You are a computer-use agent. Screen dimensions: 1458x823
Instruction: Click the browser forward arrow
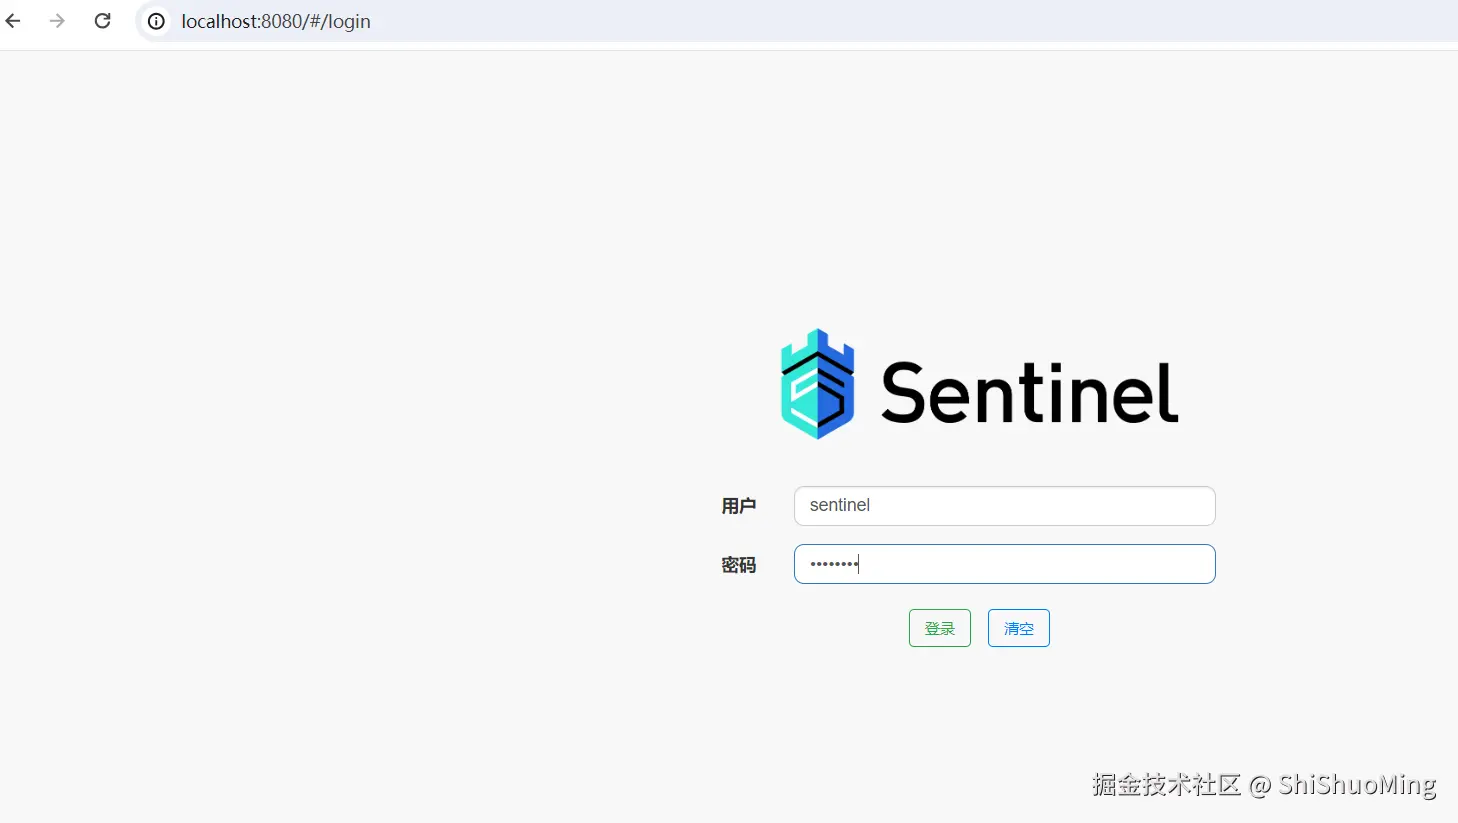coord(57,21)
